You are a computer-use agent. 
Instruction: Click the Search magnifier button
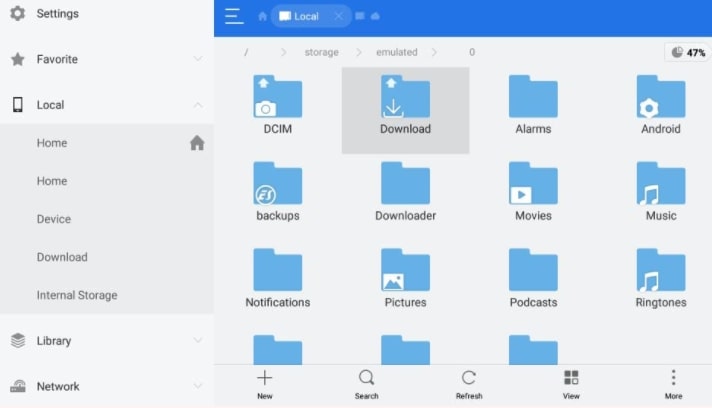tap(366, 384)
